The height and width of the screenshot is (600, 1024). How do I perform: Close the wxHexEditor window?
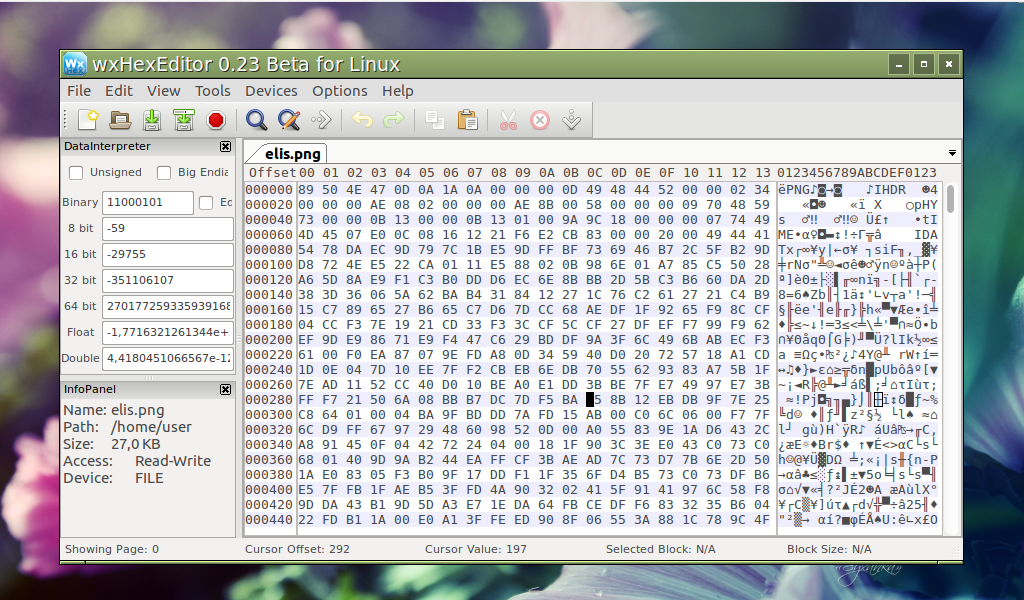coord(949,64)
